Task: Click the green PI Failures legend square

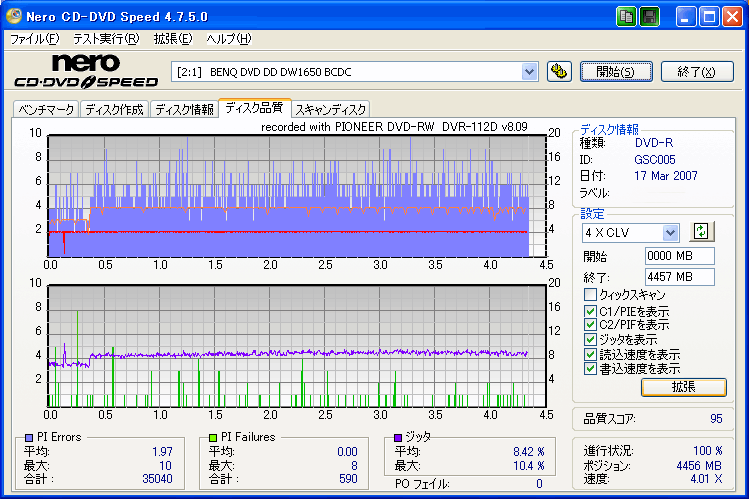Action: [x=213, y=438]
